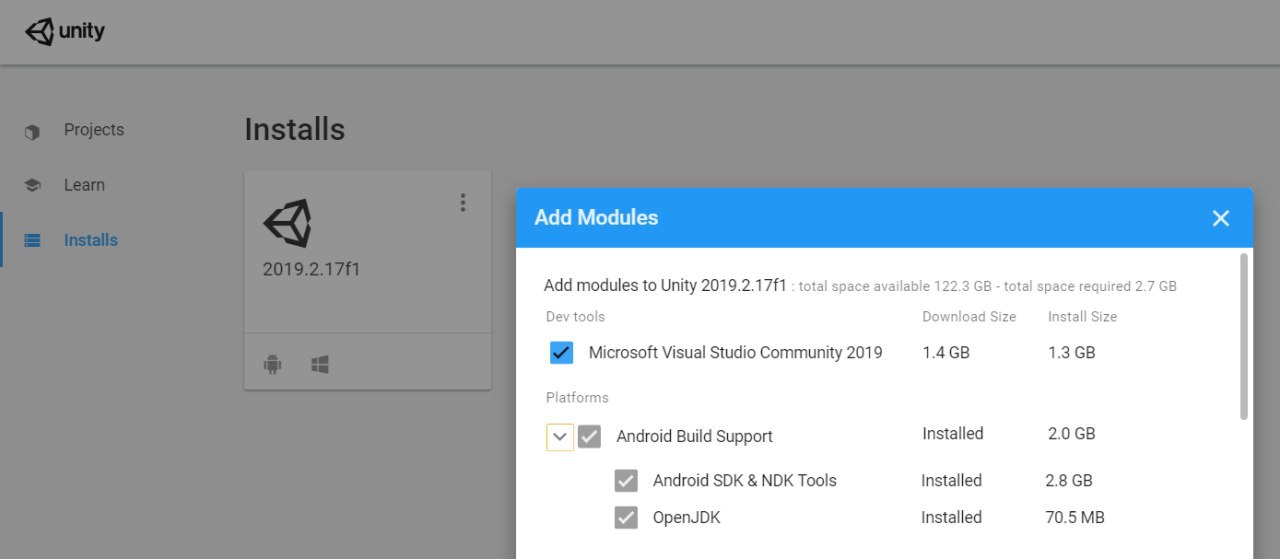1280x559 pixels.
Task: Click the 1.4 GB download size value
Action: click(946, 353)
